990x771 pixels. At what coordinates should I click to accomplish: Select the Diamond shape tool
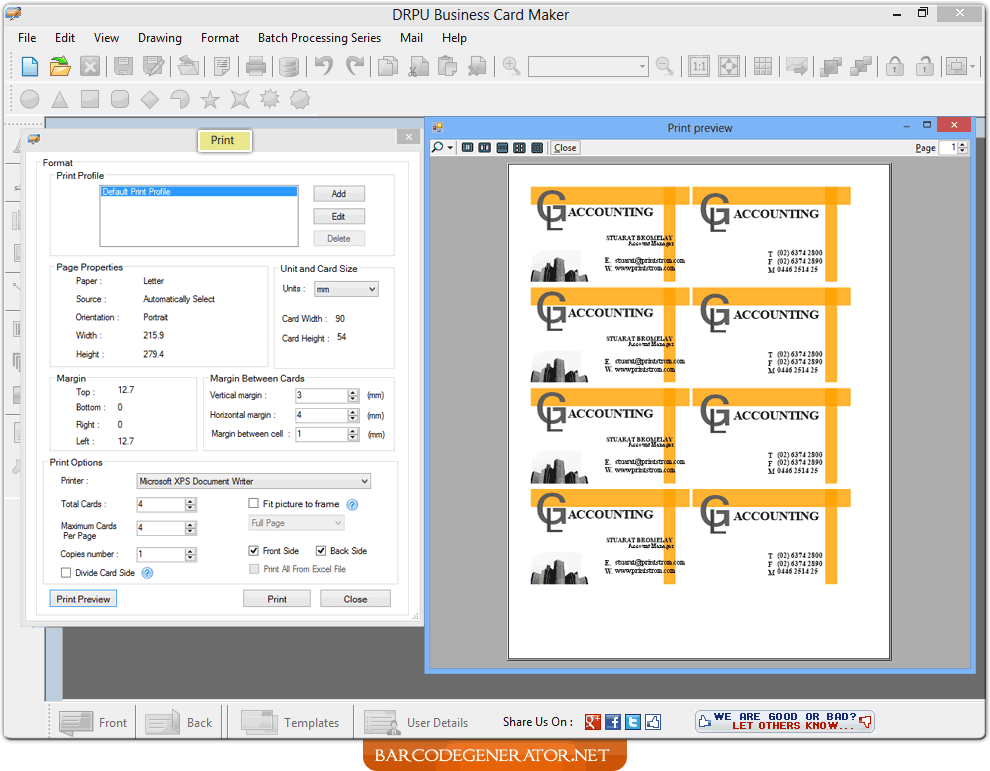click(150, 99)
